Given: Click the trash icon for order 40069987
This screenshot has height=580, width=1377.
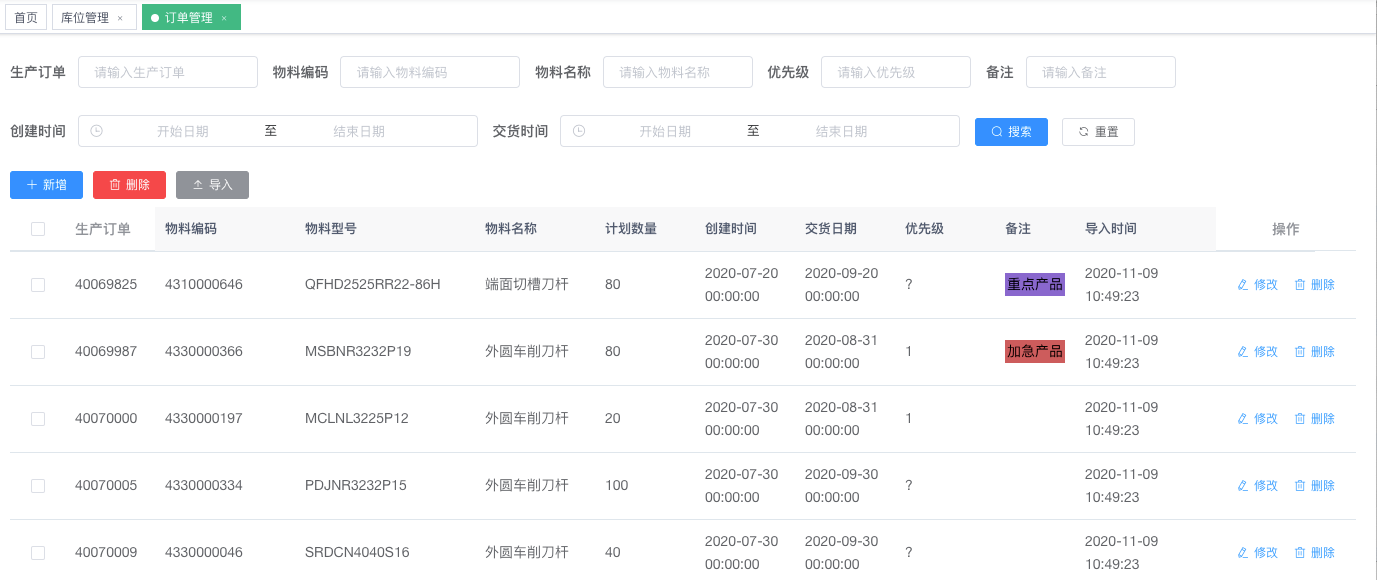Looking at the screenshot, I should tap(1300, 352).
